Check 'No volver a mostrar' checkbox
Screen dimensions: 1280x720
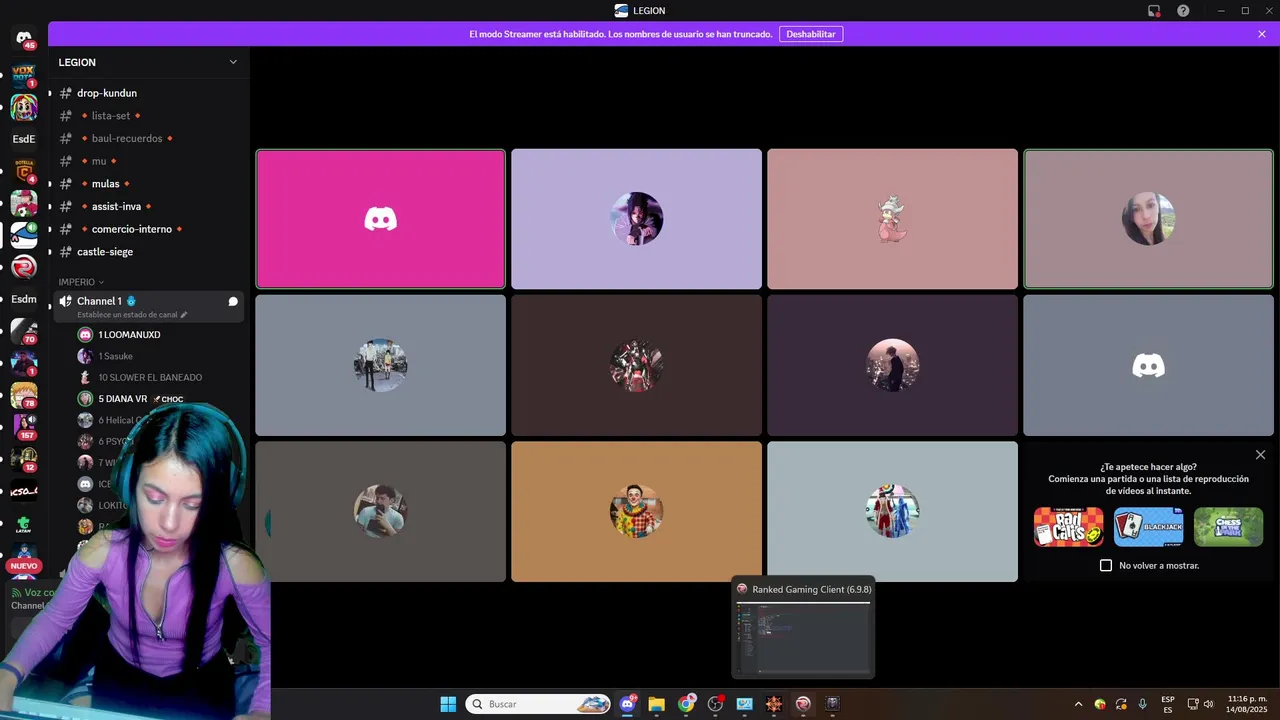(1106, 565)
